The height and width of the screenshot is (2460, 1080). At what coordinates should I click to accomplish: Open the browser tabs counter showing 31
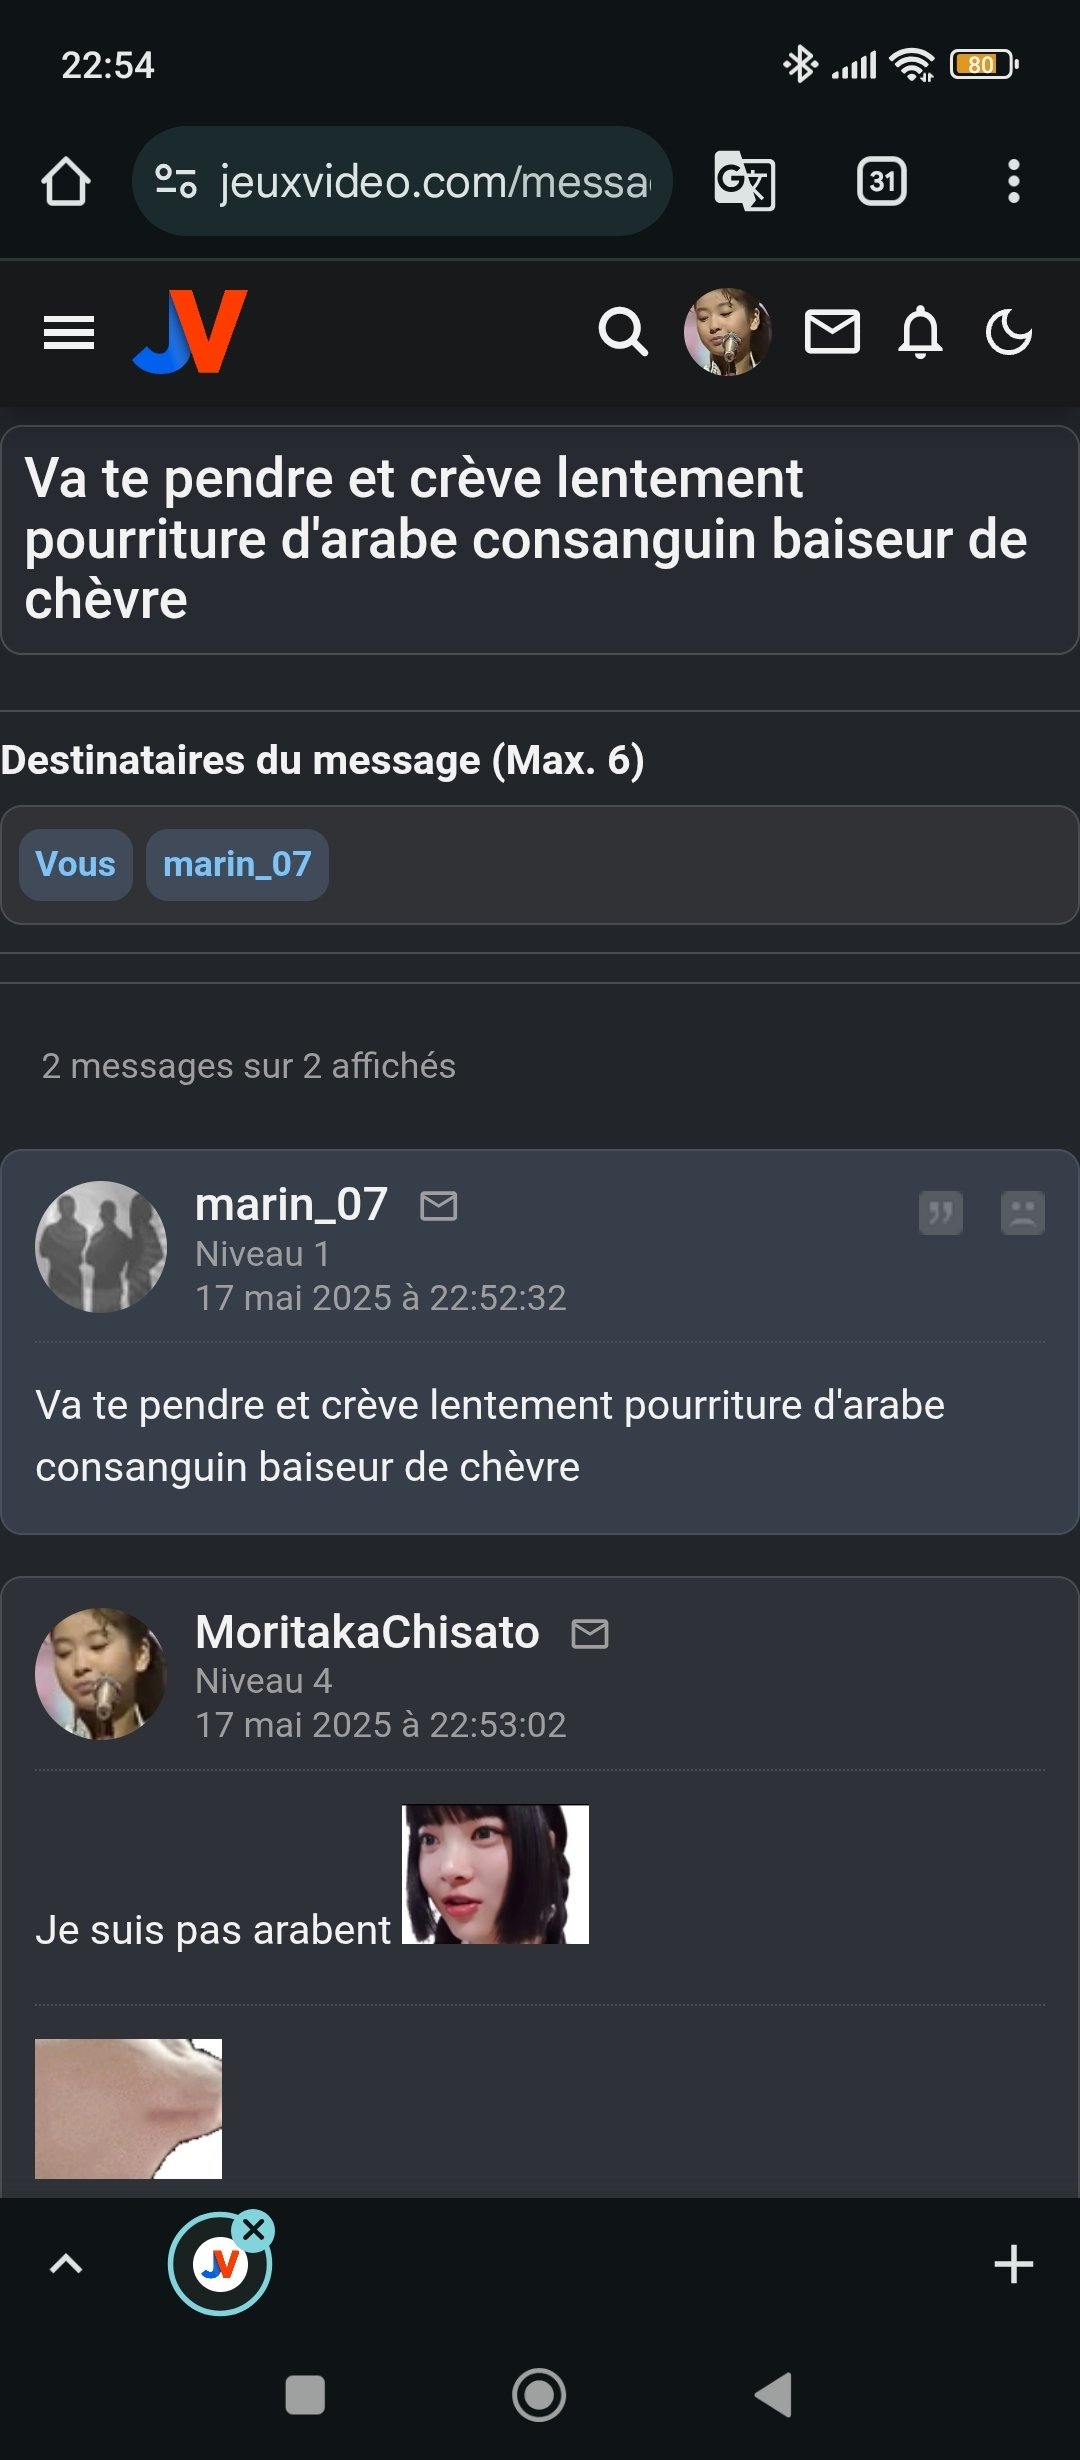pyautogui.click(x=882, y=181)
